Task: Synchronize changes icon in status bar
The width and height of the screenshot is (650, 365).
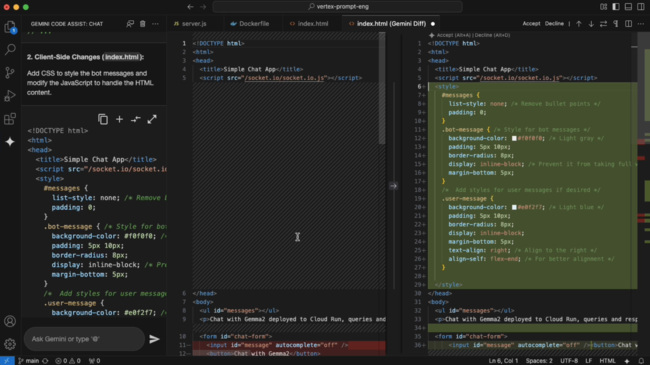Action: coord(46,361)
